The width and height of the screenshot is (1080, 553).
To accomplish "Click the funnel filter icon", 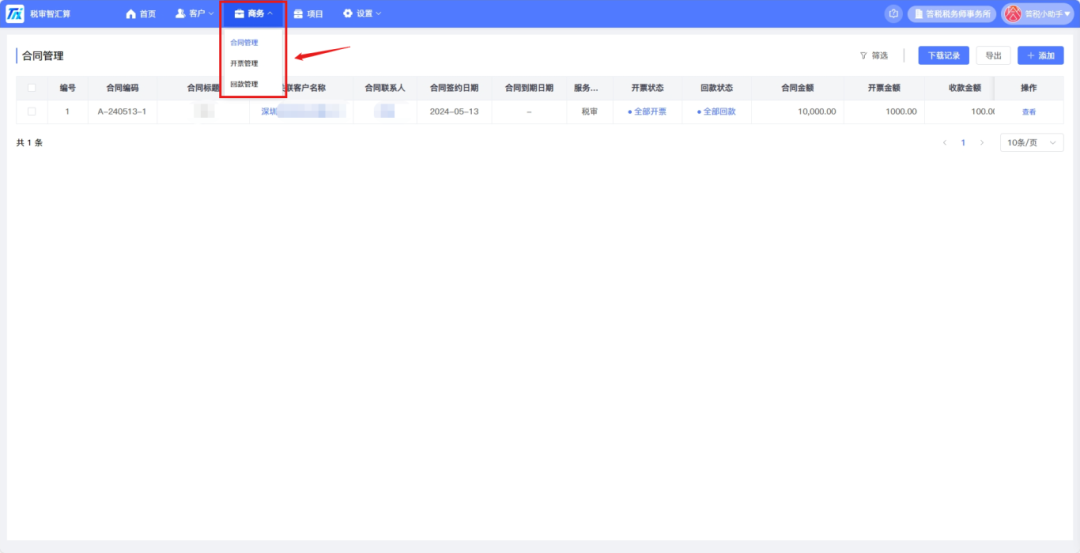I will 863,56.
